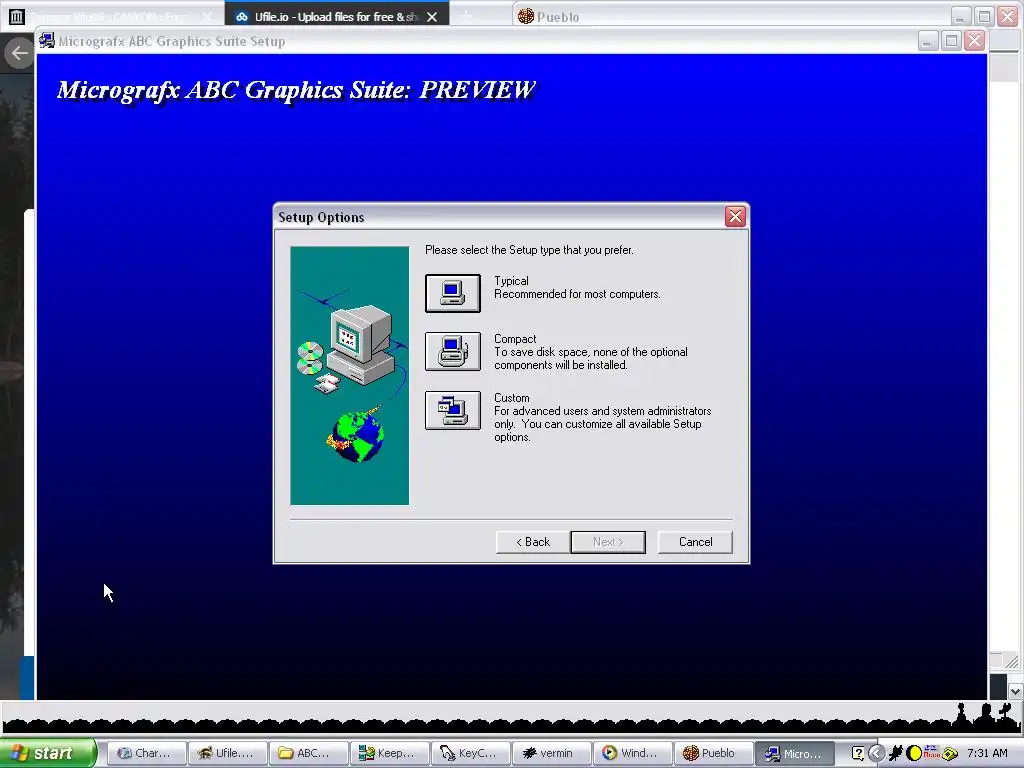The width and height of the screenshot is (1024, 768).
Task: Click the 'Custom' option label
Action: [512, 398]
